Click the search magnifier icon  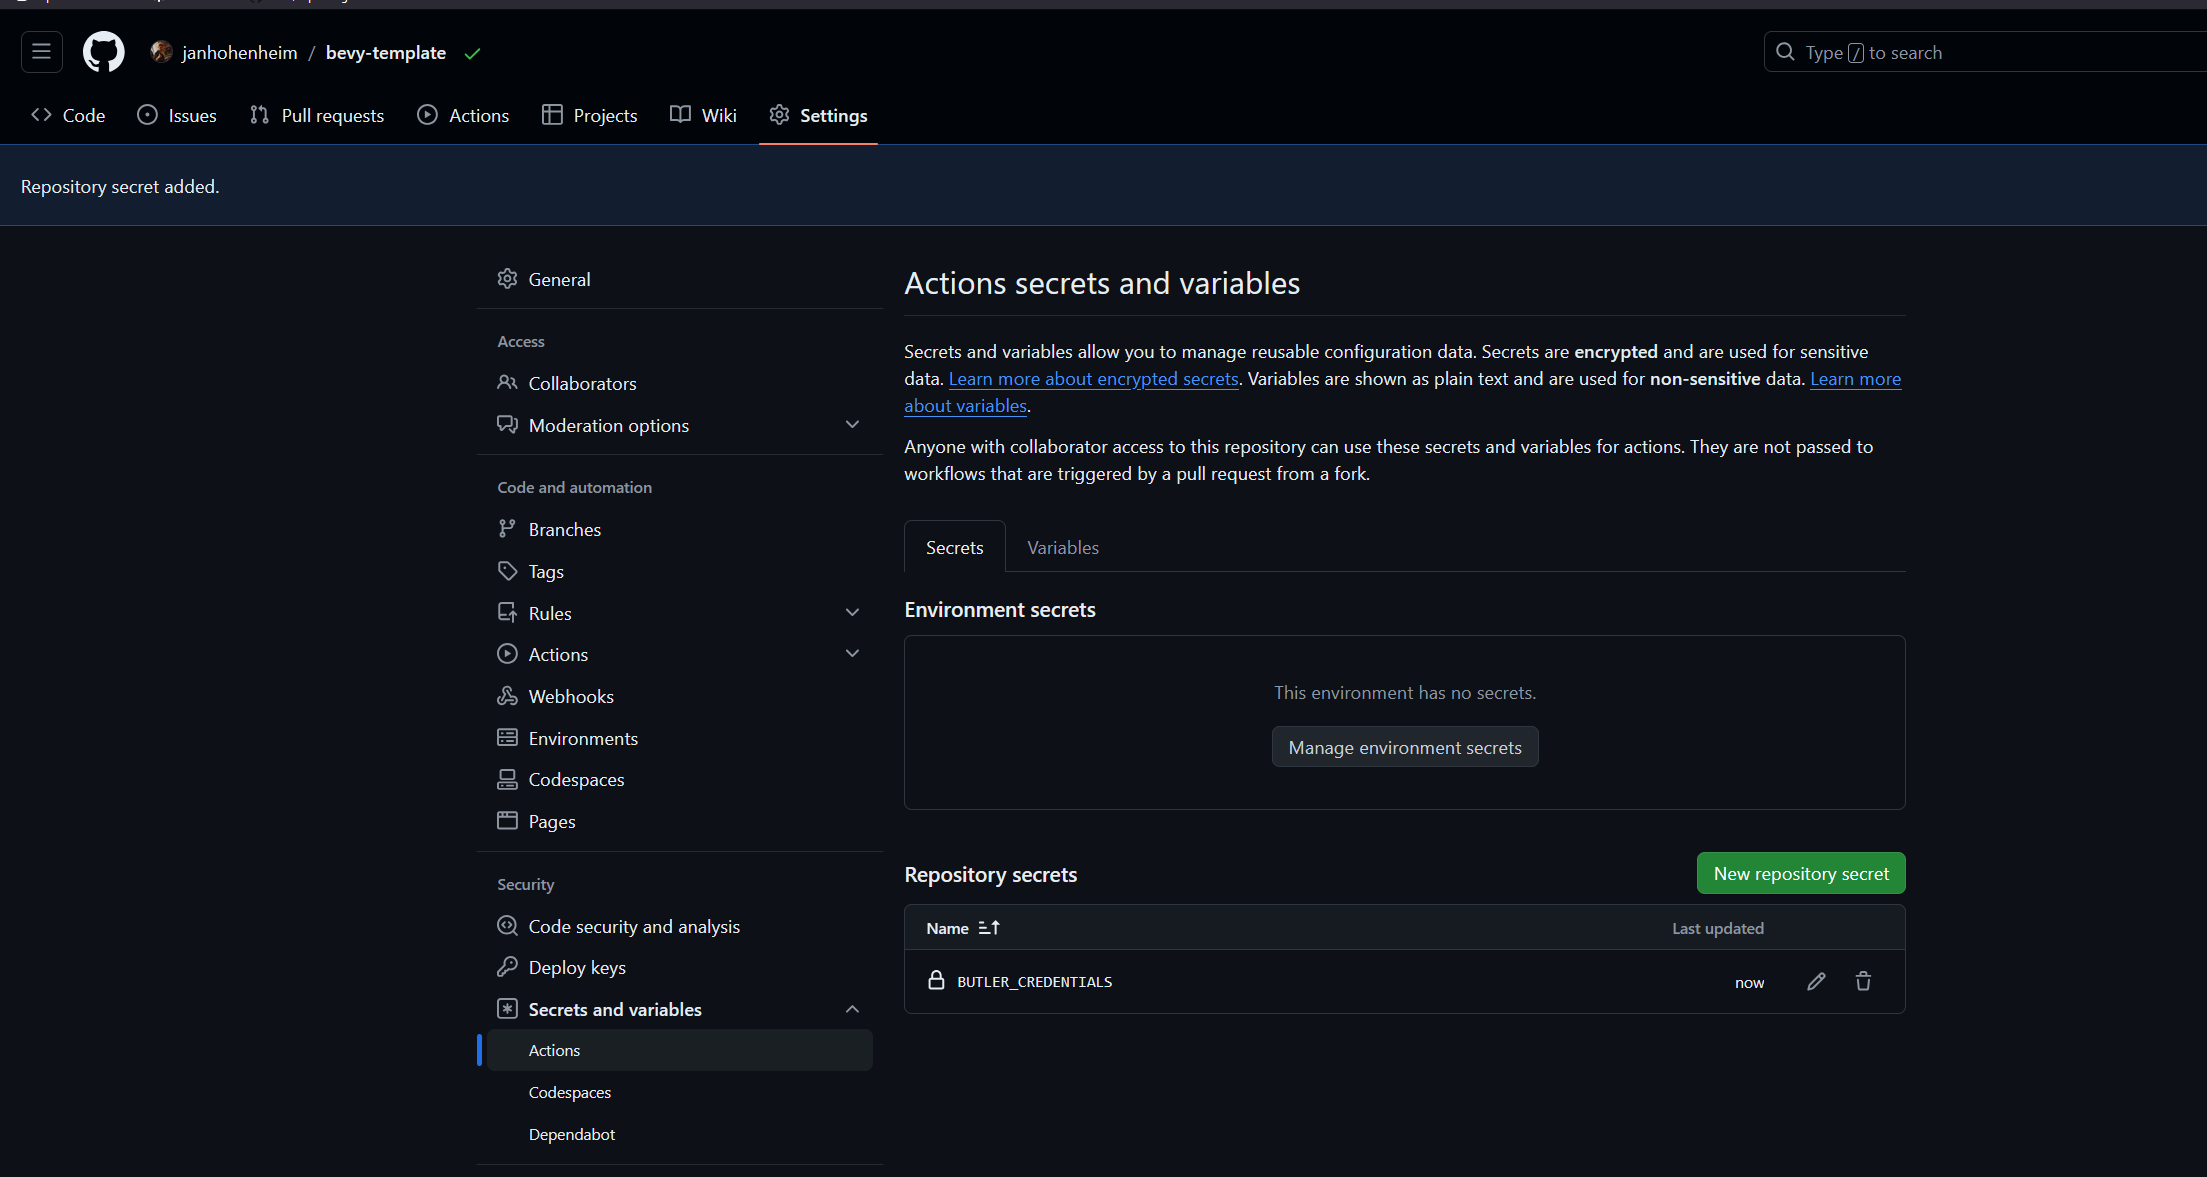(x=1784, y=51)
